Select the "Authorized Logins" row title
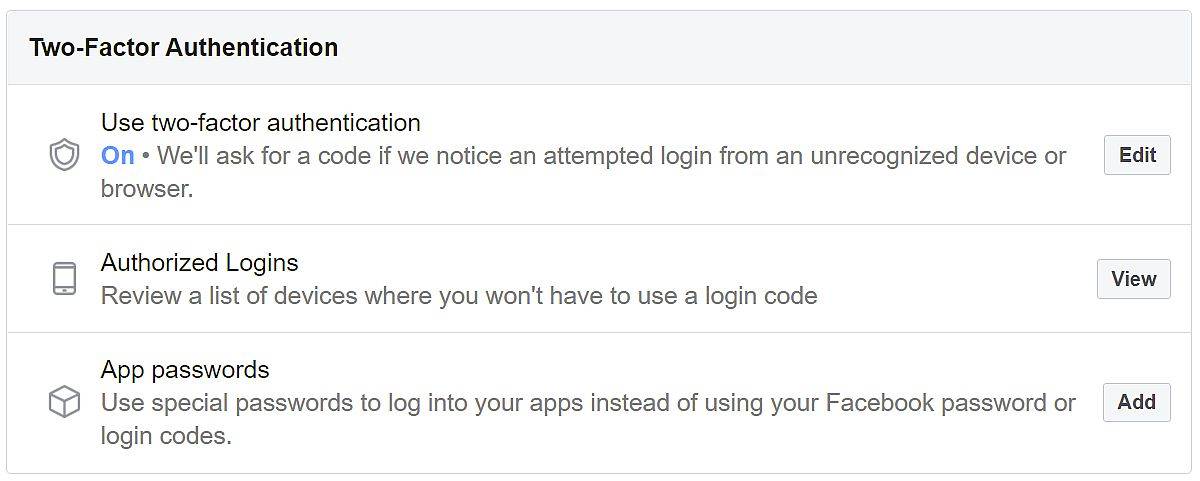 pos(200,263)
